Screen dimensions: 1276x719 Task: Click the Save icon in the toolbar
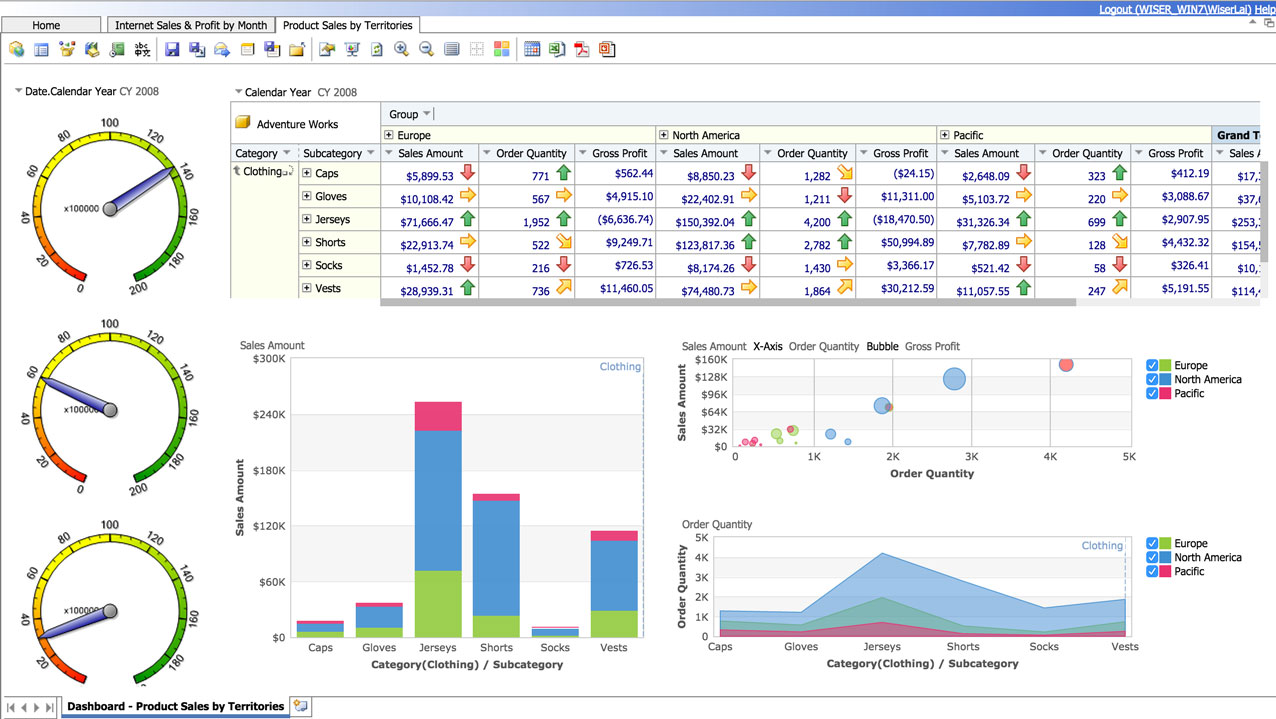click(171, 47)
